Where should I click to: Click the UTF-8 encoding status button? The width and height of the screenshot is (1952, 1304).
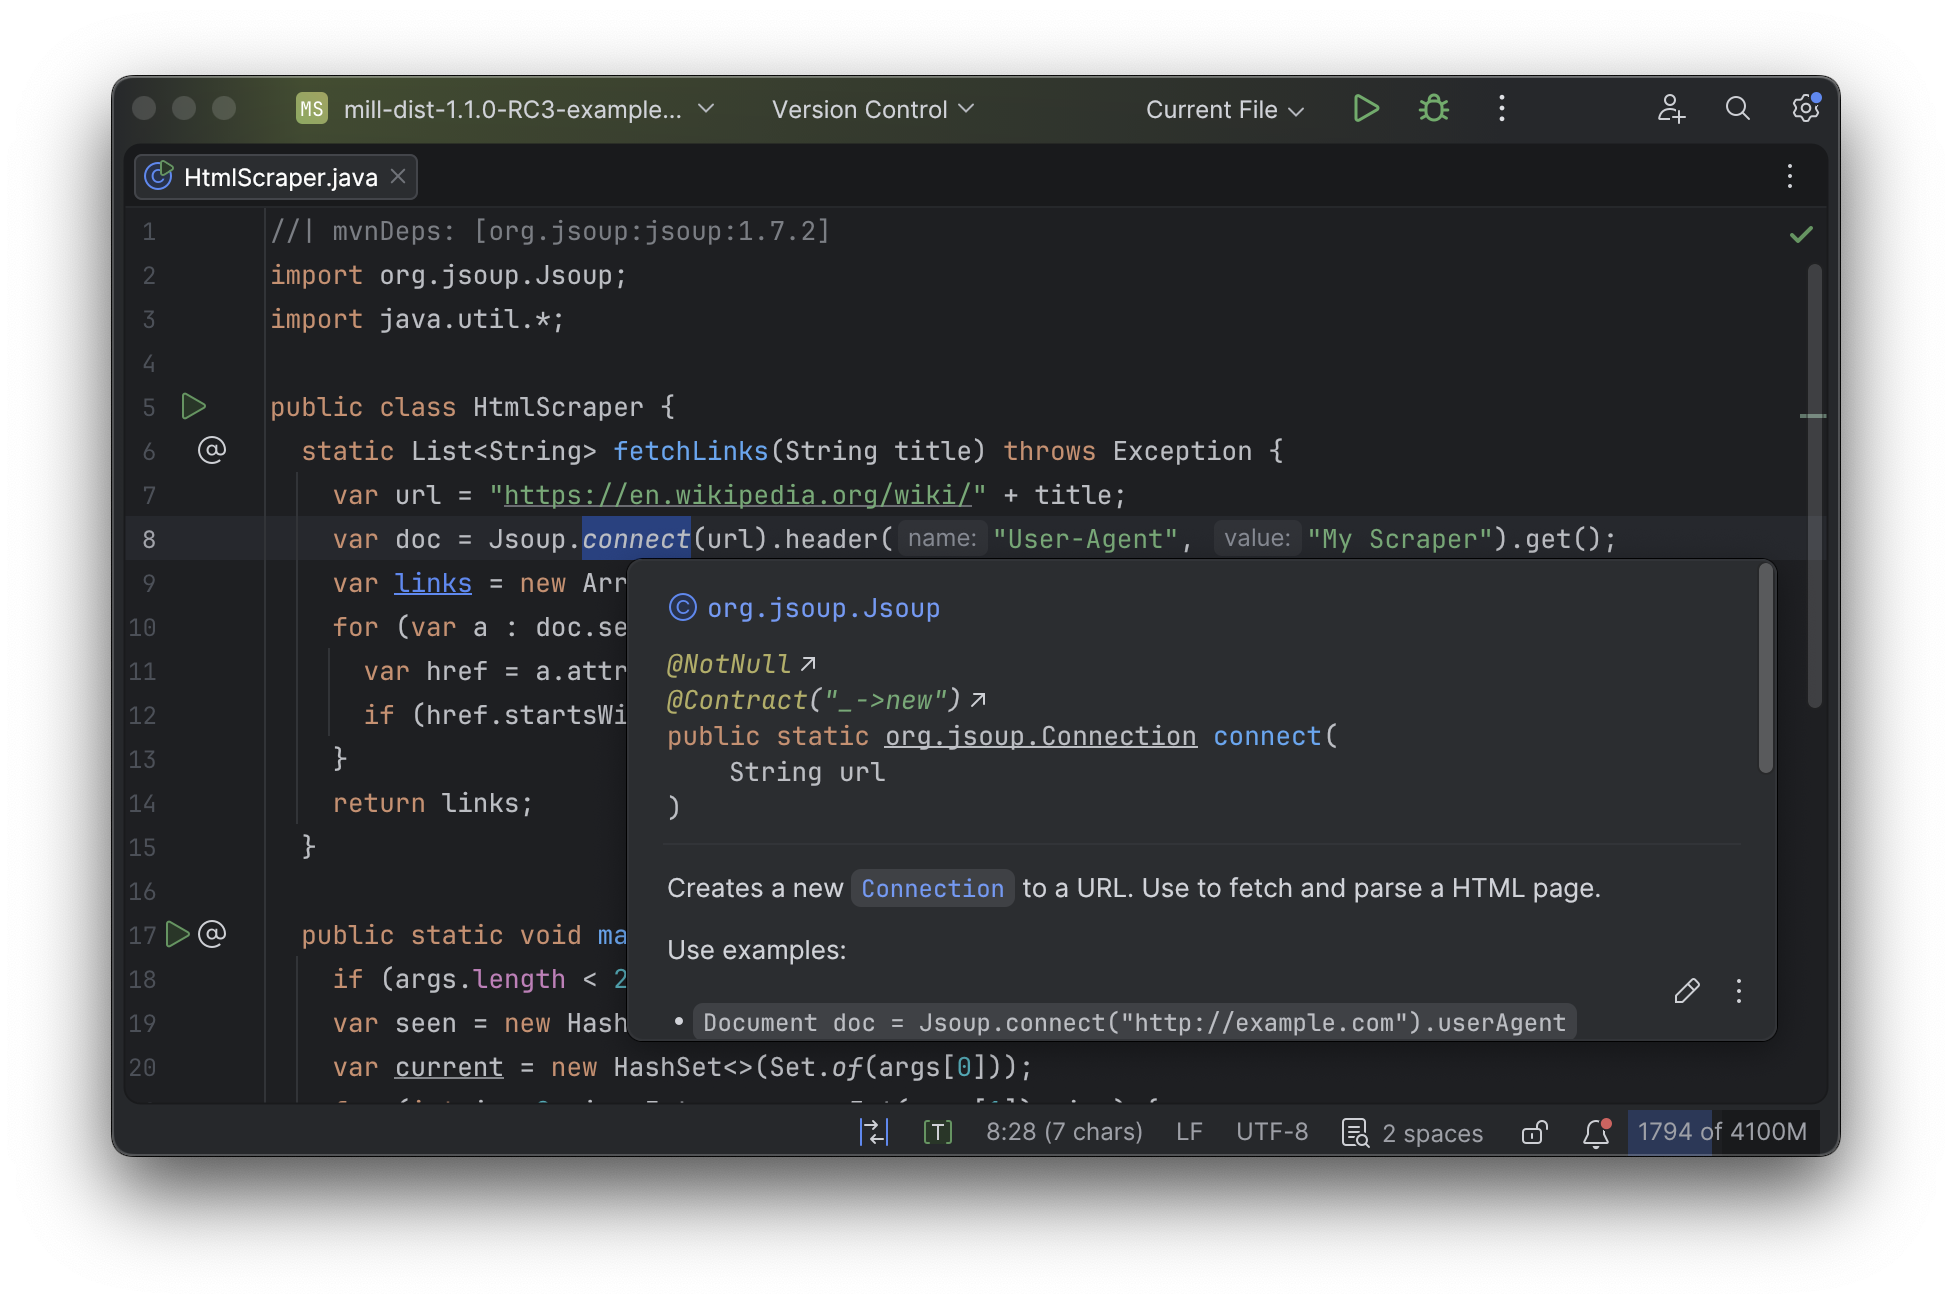tap(1271, 1132)
